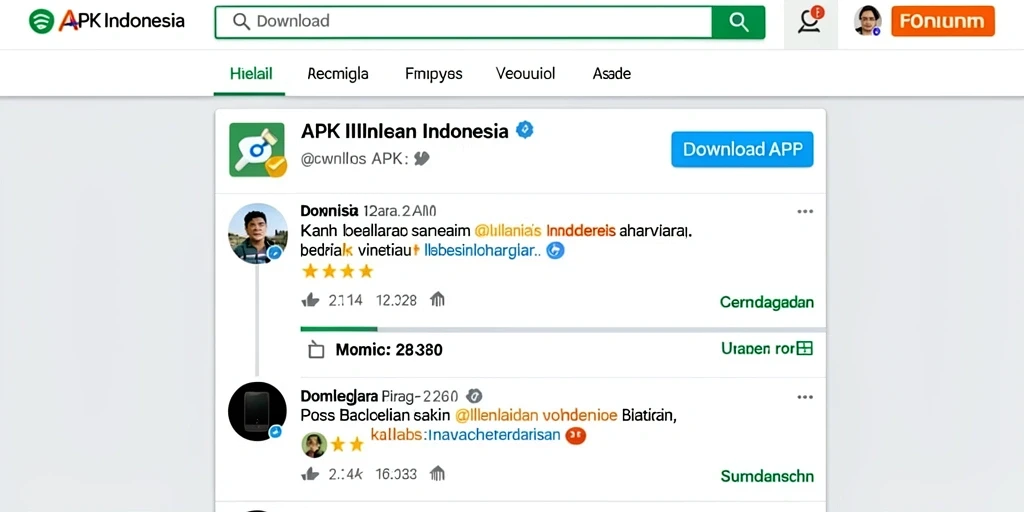Click the Sumdanschn link
Viewport: 1024px width, 512px height.
click(767, 476)
